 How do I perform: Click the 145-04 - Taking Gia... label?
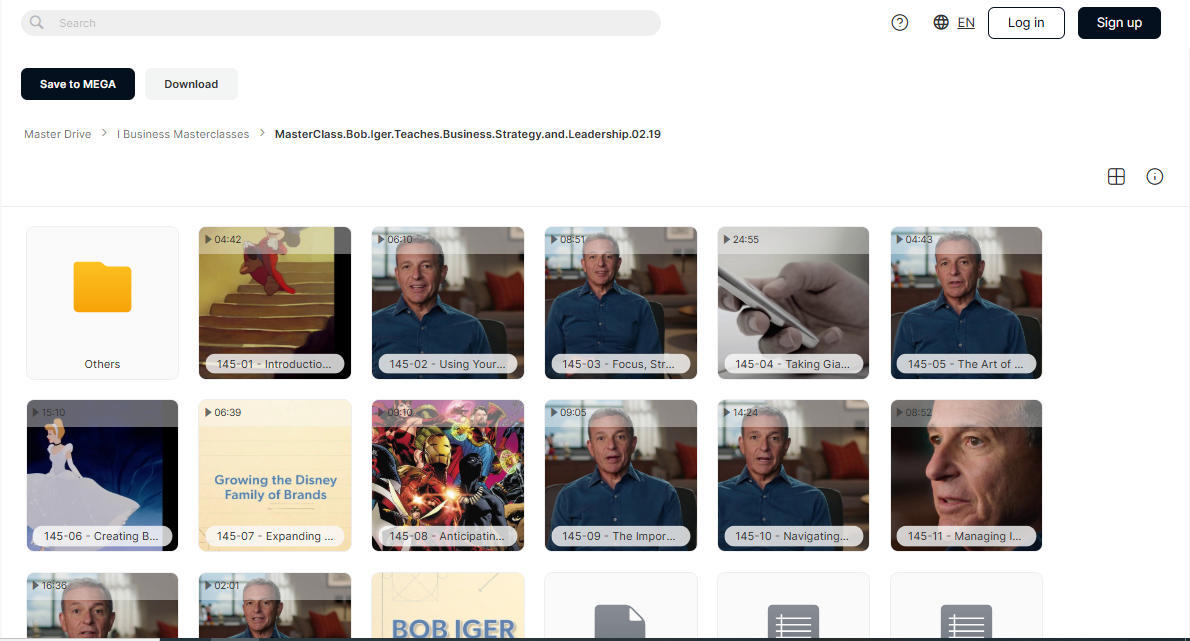pyautogui.click(x=792, y=364)
